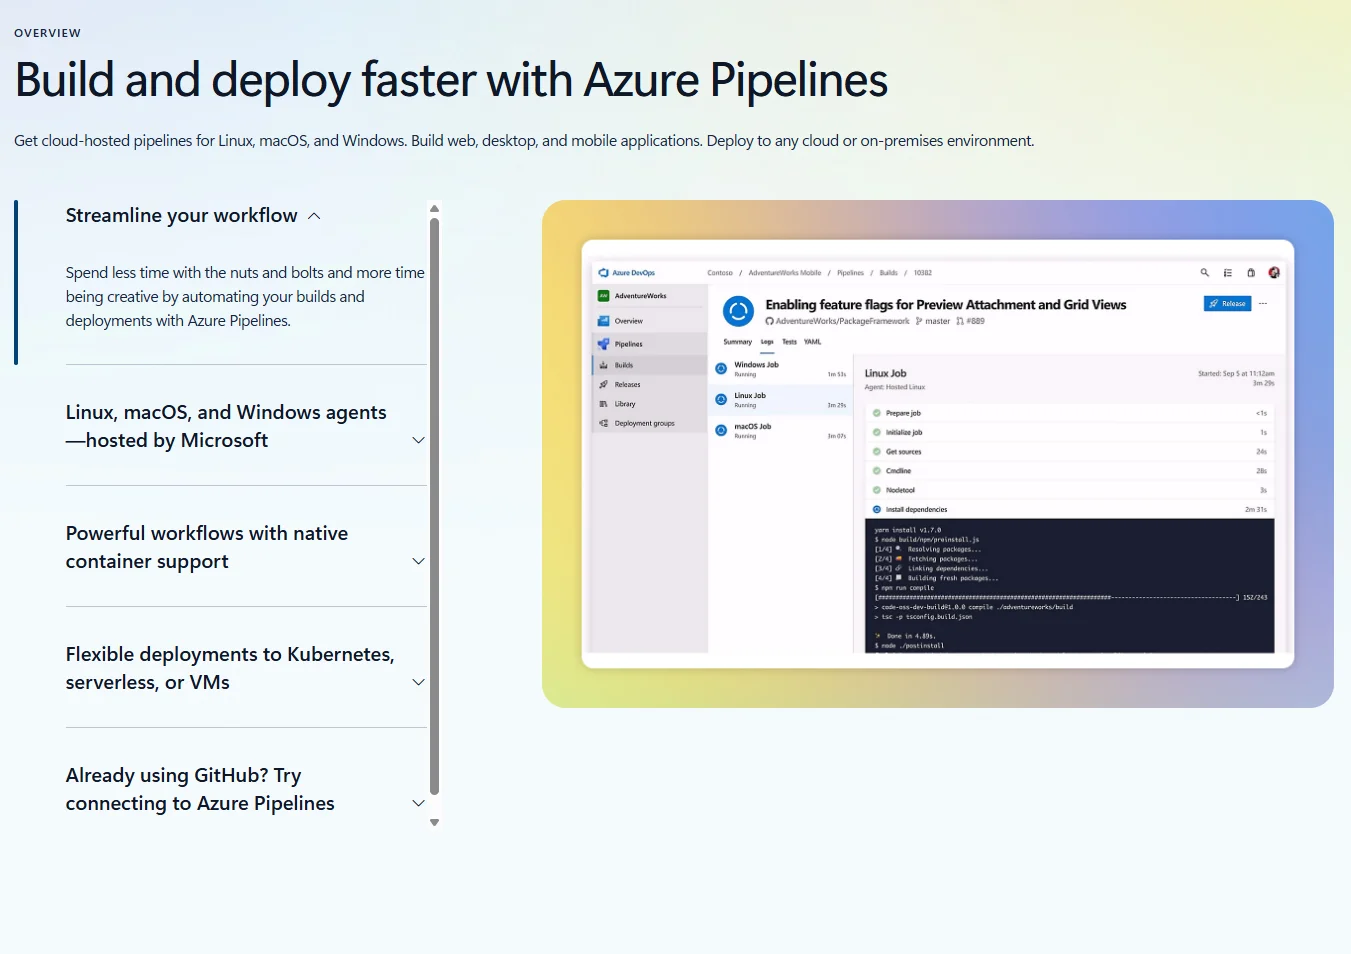Click the macOS Job running status icon
This screenshot has width=1351, height=954.
[x=721, y=431]
